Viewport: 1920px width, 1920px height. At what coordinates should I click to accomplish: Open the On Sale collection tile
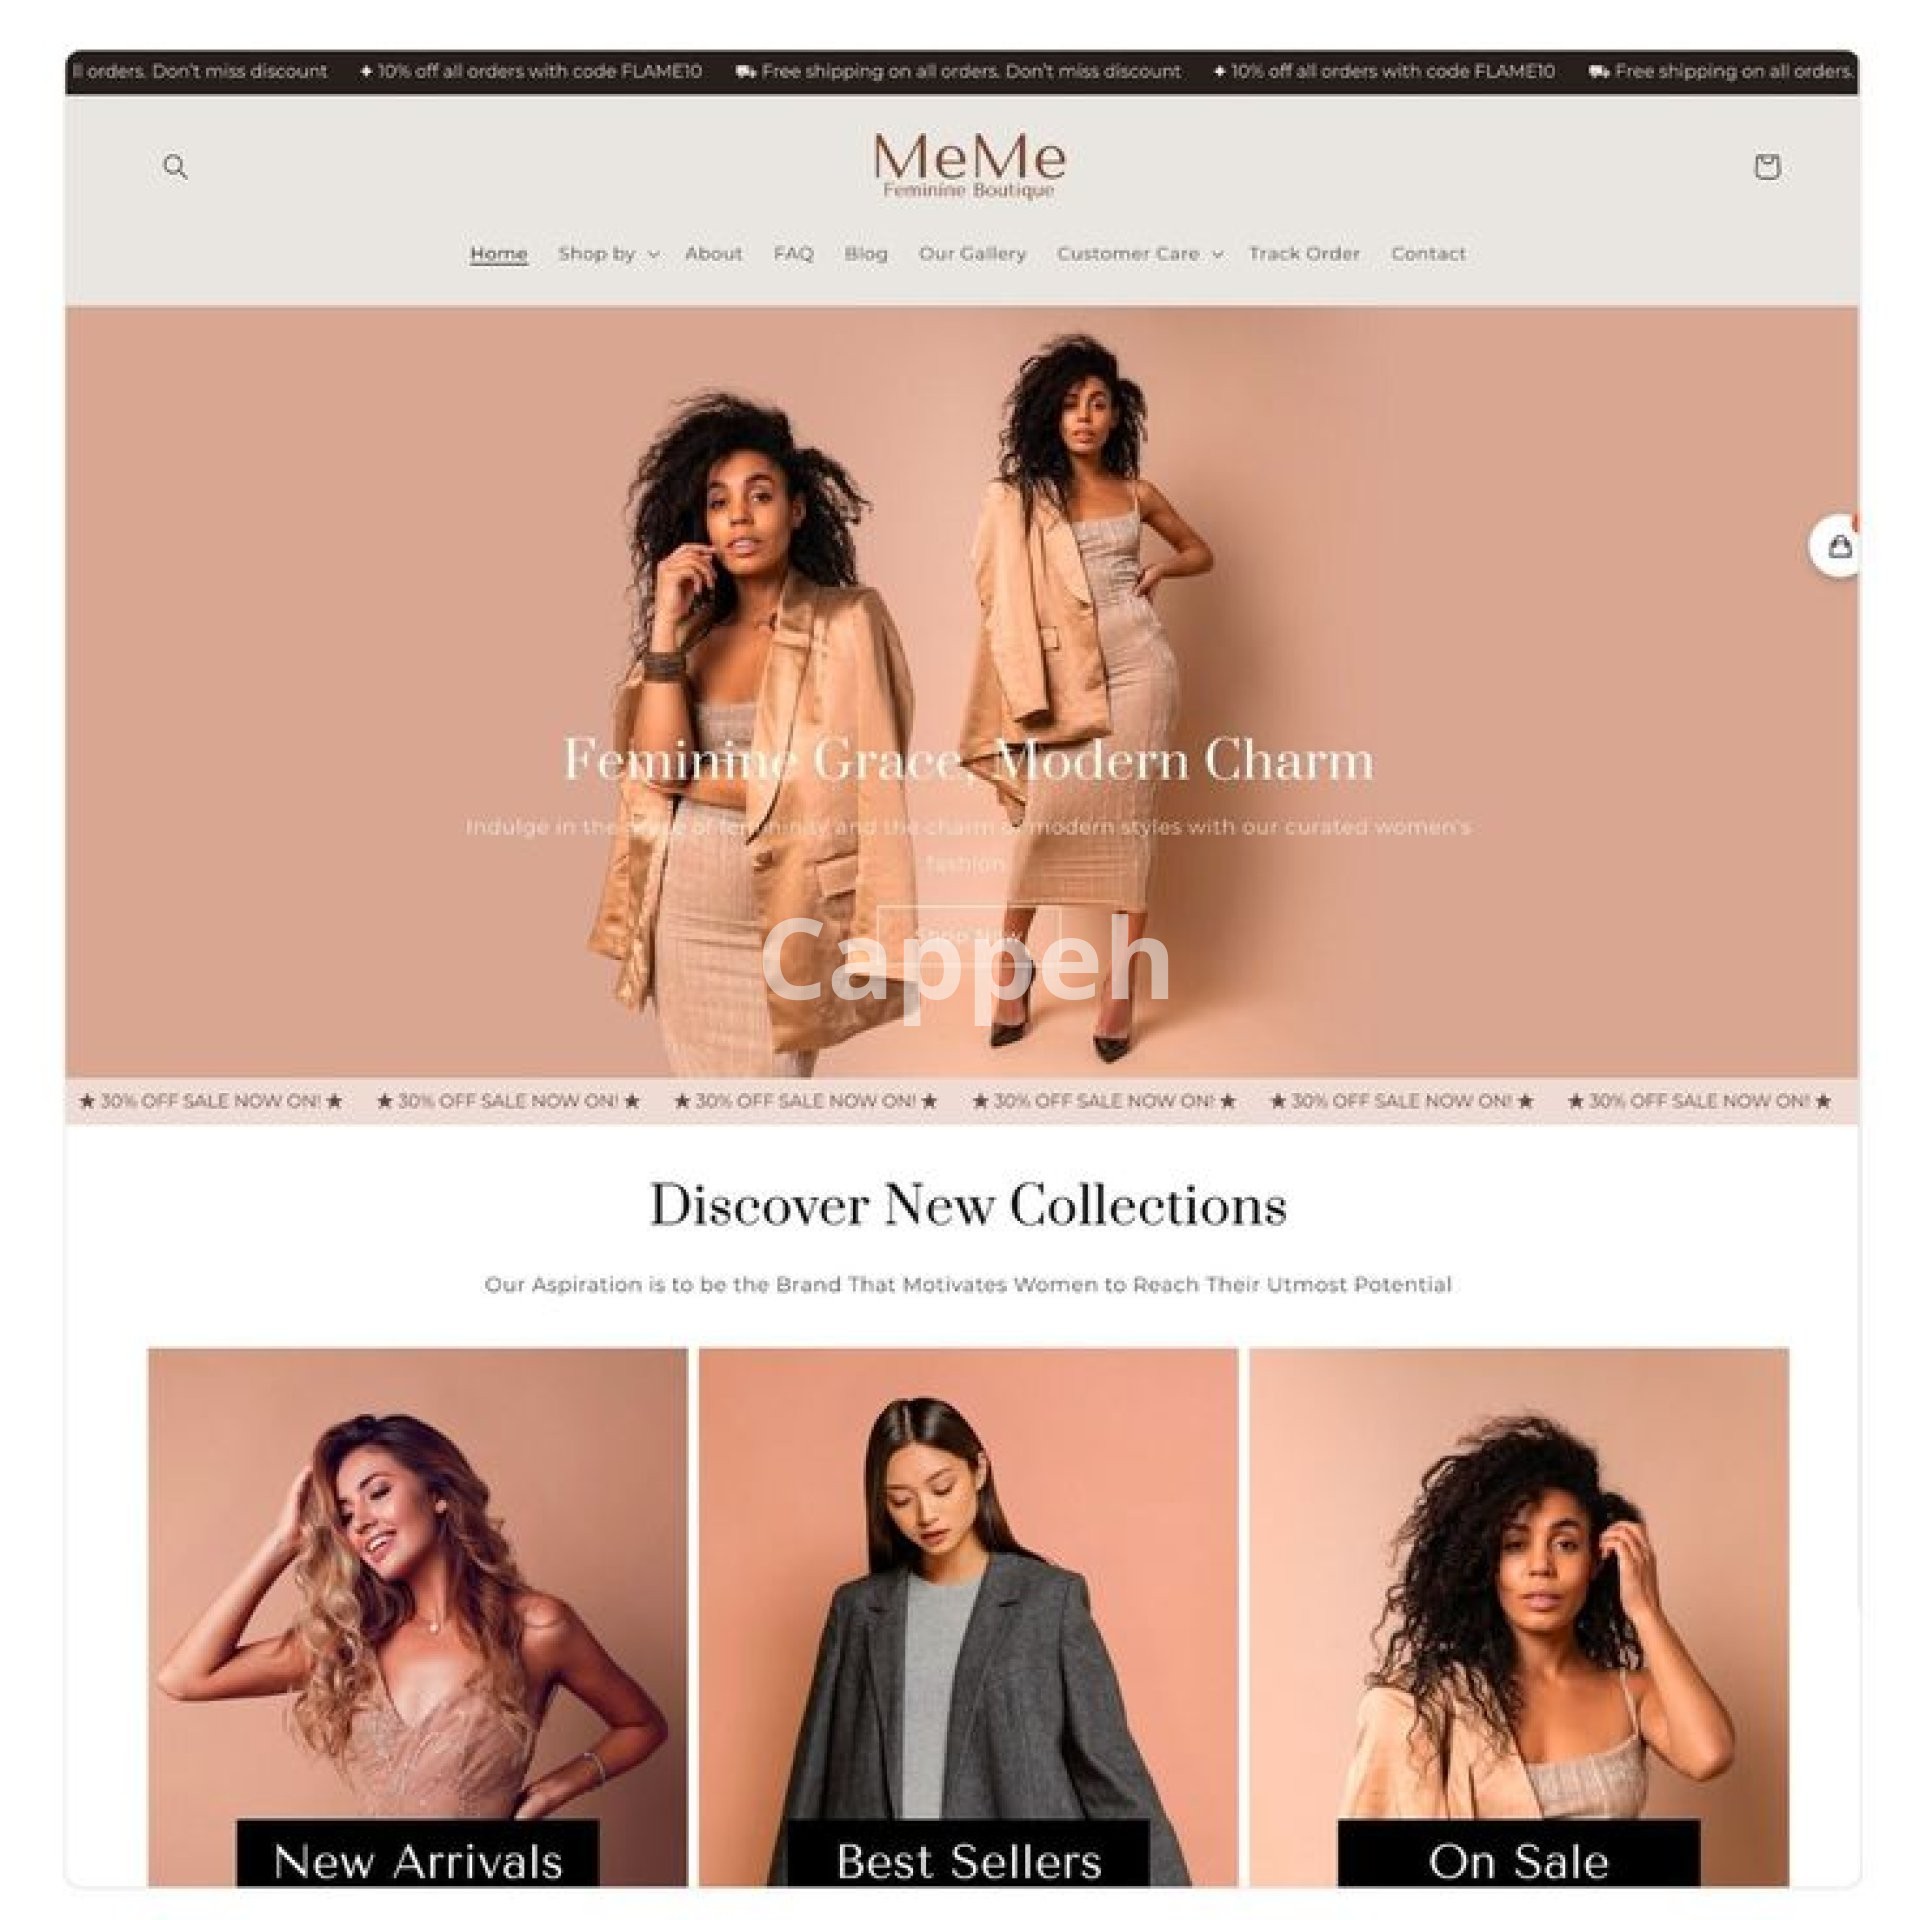[1519, 1616]
